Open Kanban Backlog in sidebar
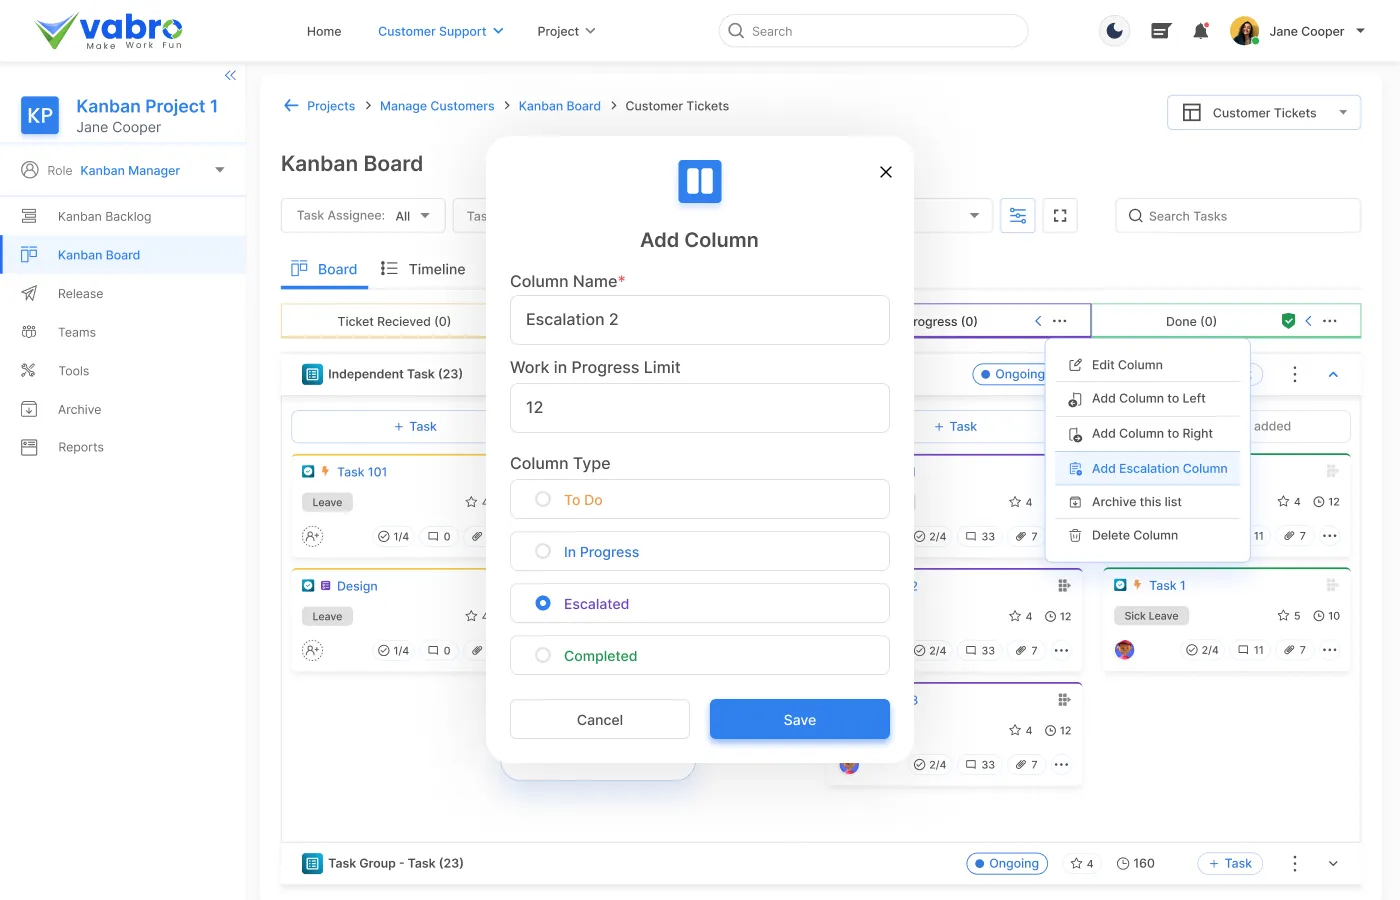Image resolution: width=1400 pixels, height=900 pixels. click(x=104, y=216)
